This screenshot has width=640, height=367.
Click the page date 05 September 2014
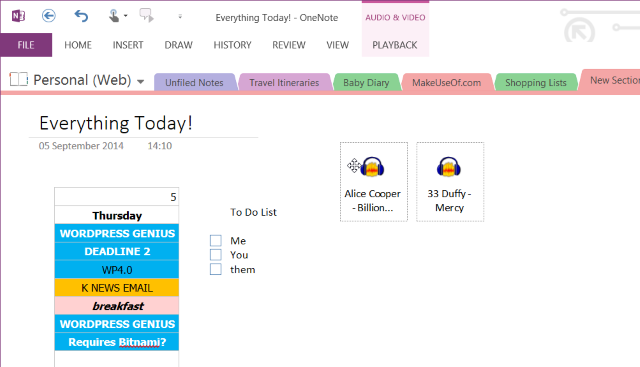point(81,146)
